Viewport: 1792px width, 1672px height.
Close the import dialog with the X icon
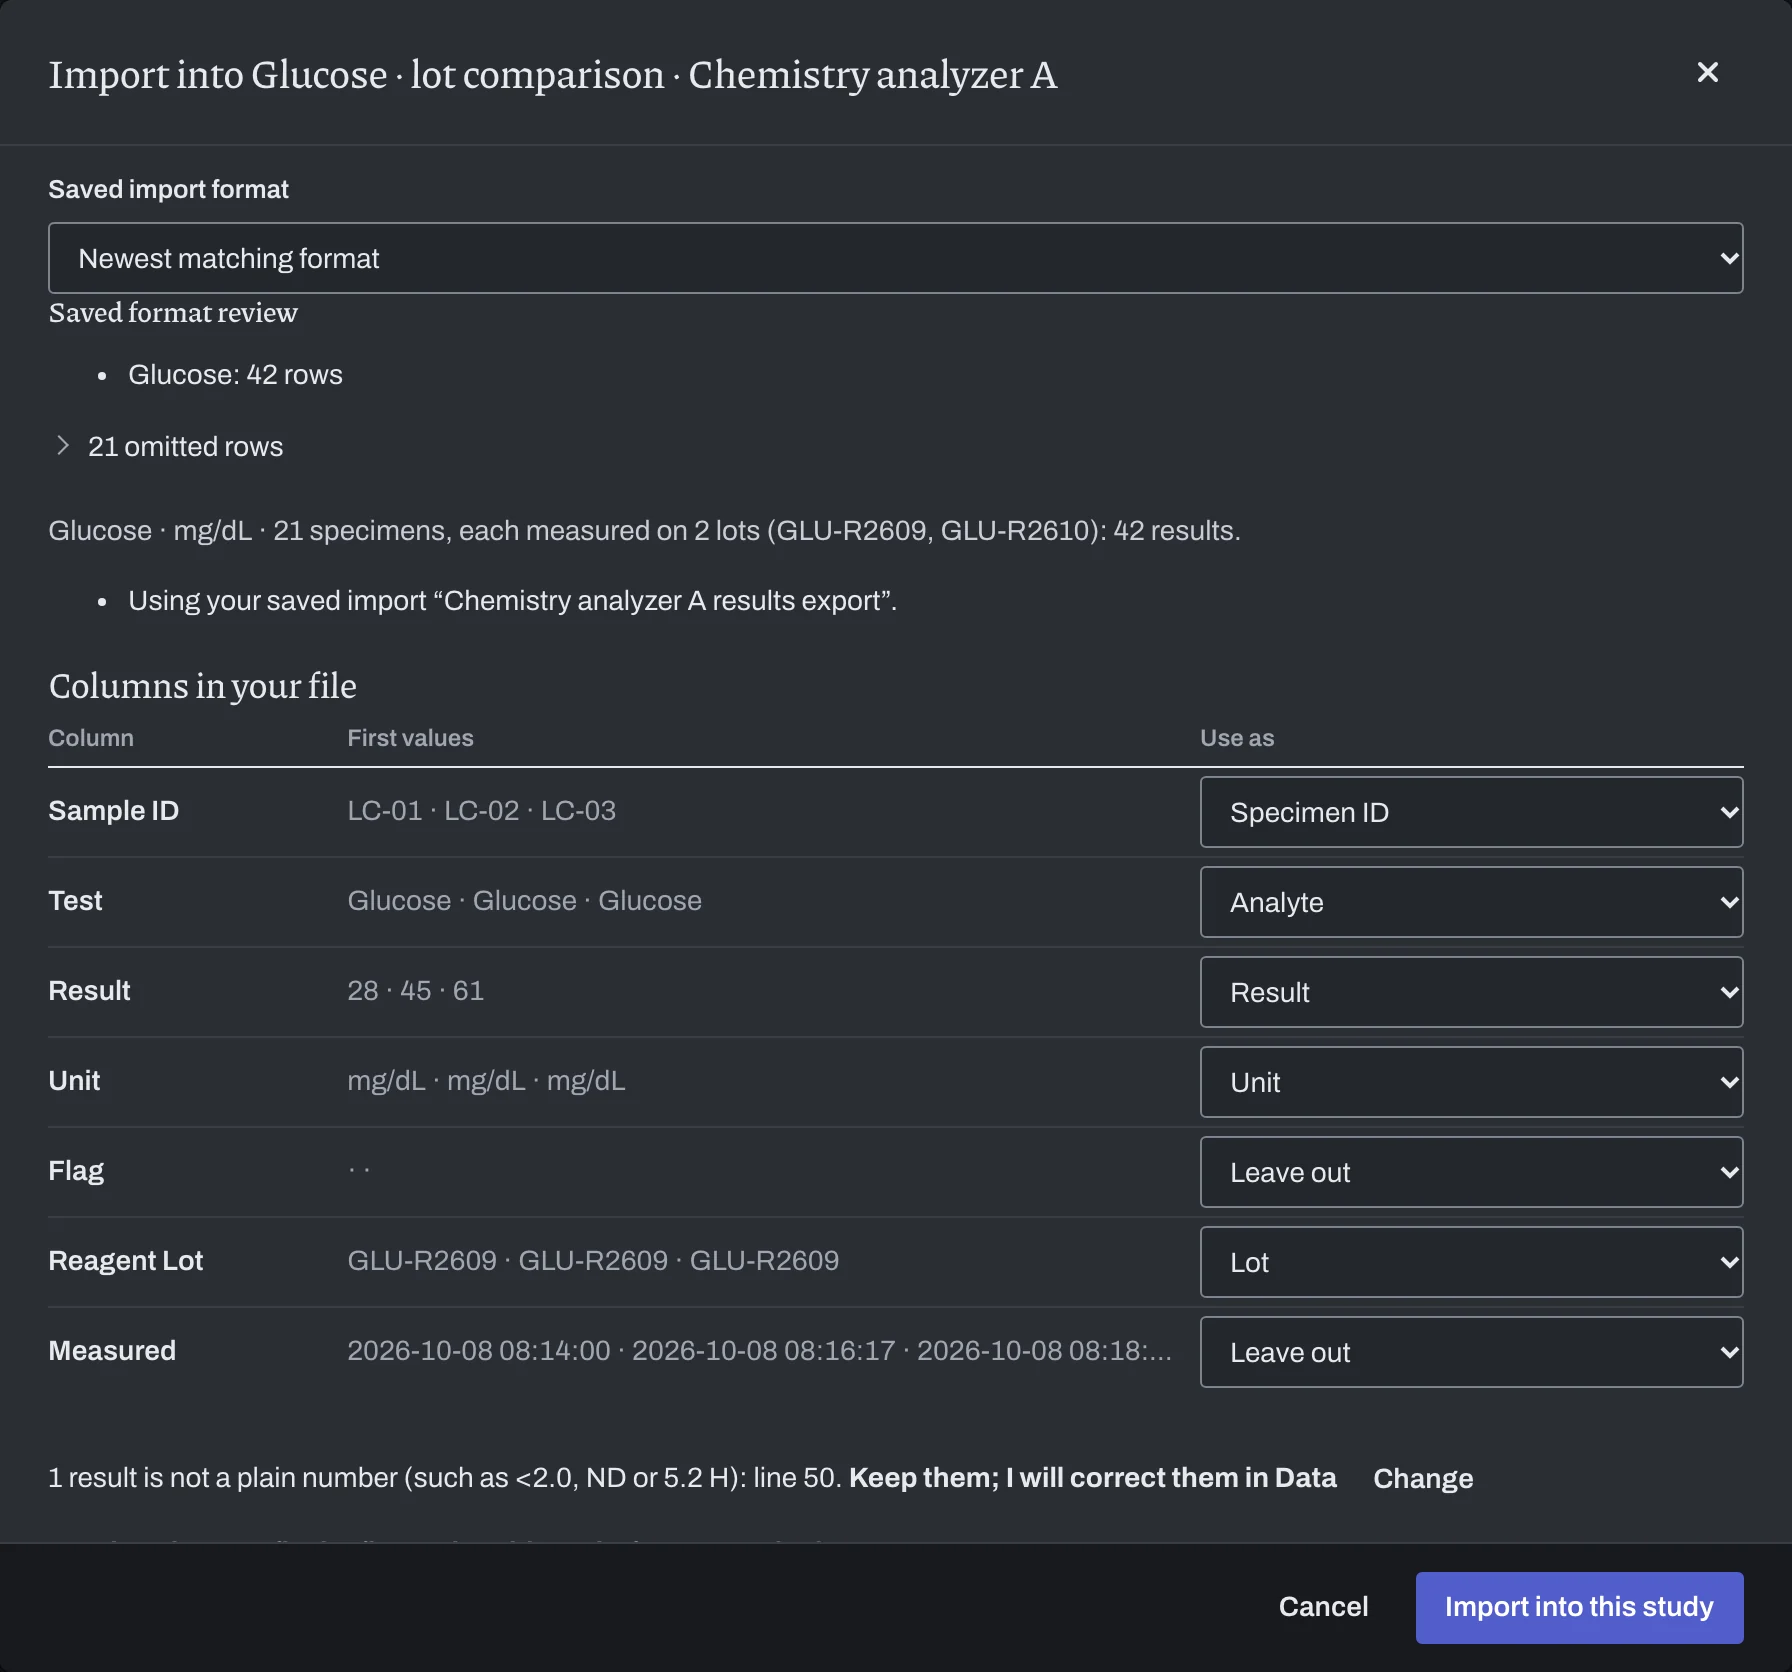pos(1707,72)
